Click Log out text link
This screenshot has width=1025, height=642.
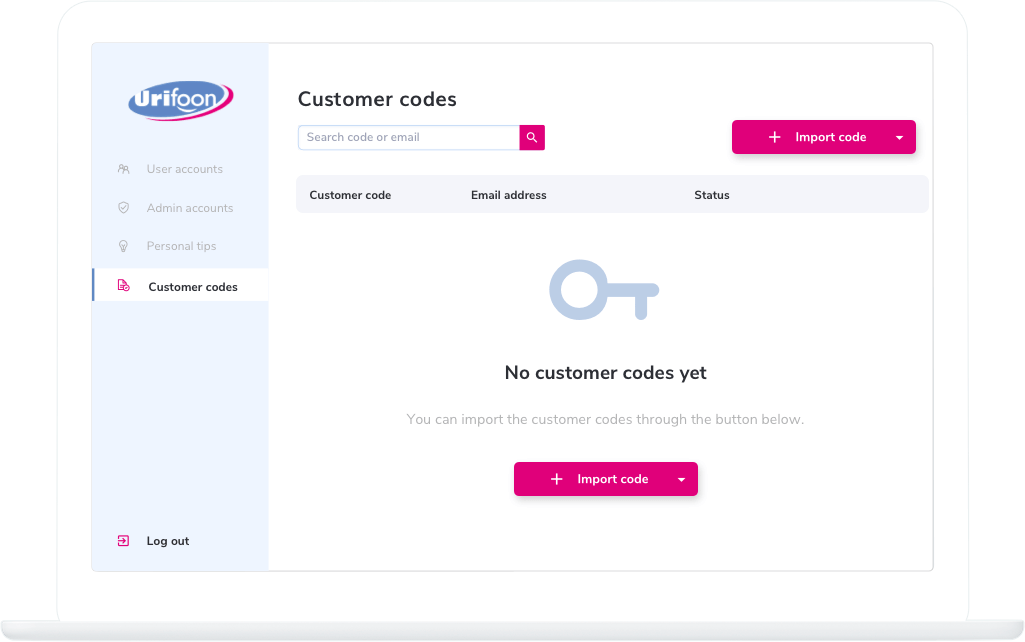point(168,541)
